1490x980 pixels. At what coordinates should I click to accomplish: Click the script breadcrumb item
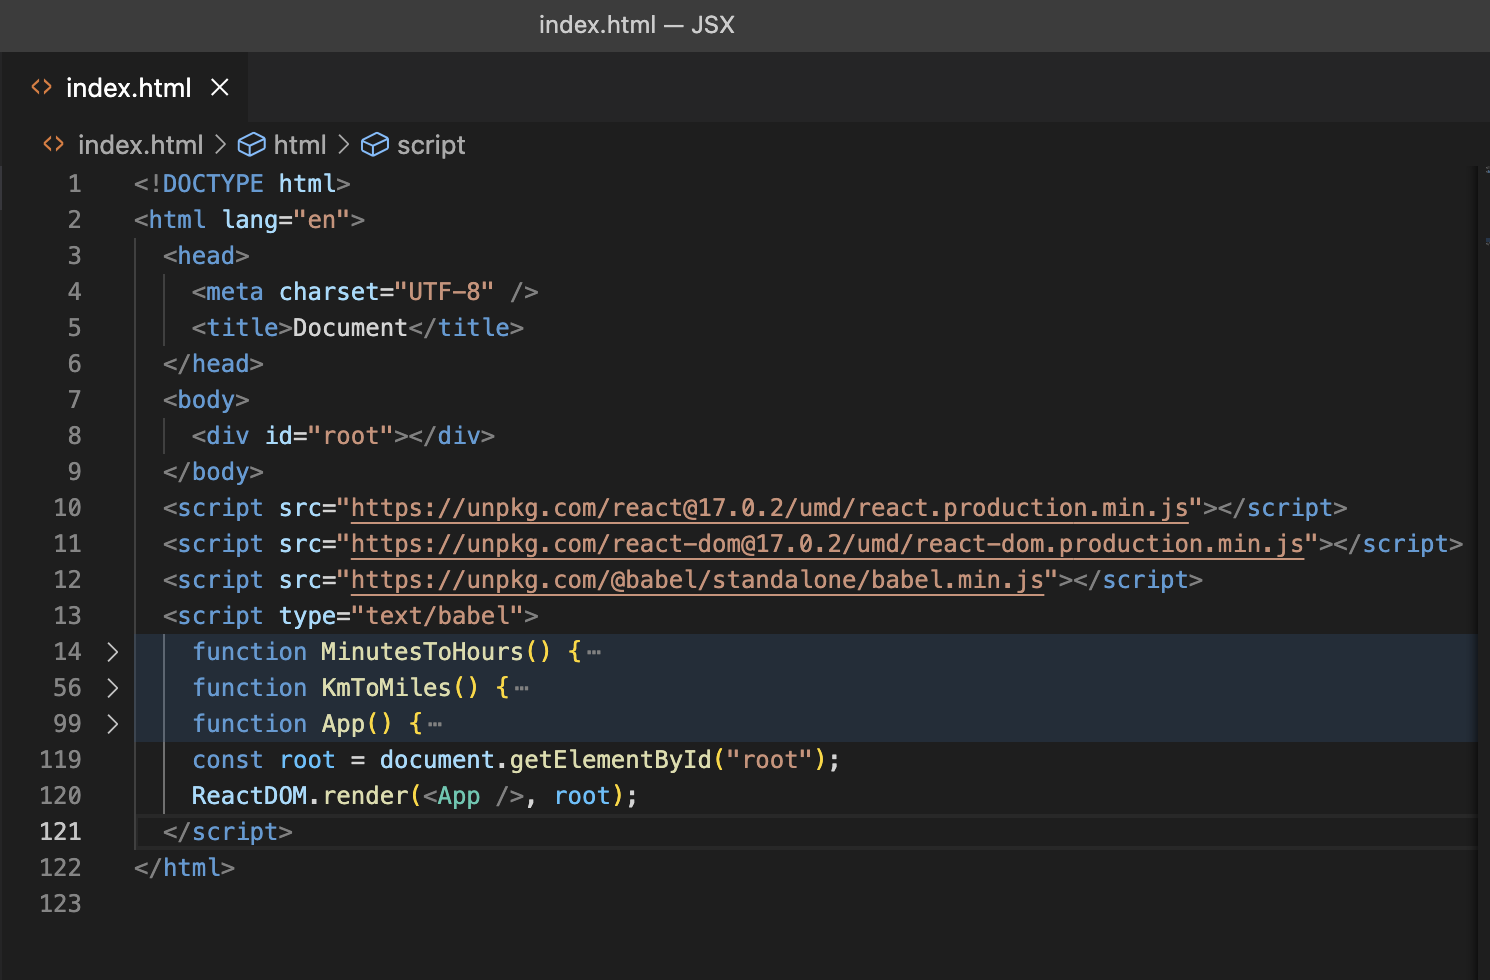coord(431,145)
